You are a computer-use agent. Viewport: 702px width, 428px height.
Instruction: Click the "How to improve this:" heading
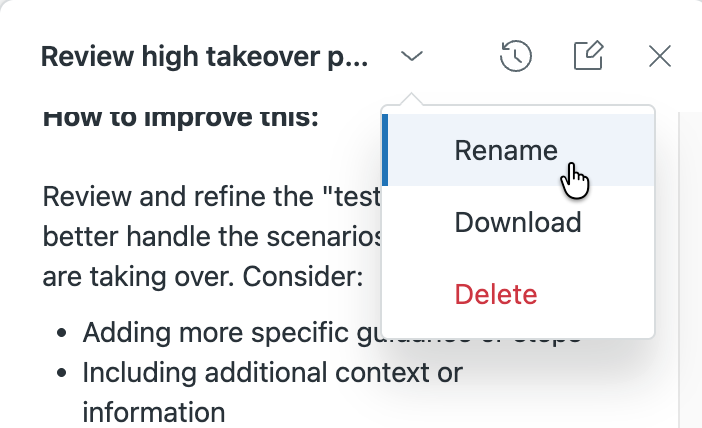pyautogui.click(x=180, y=116)
